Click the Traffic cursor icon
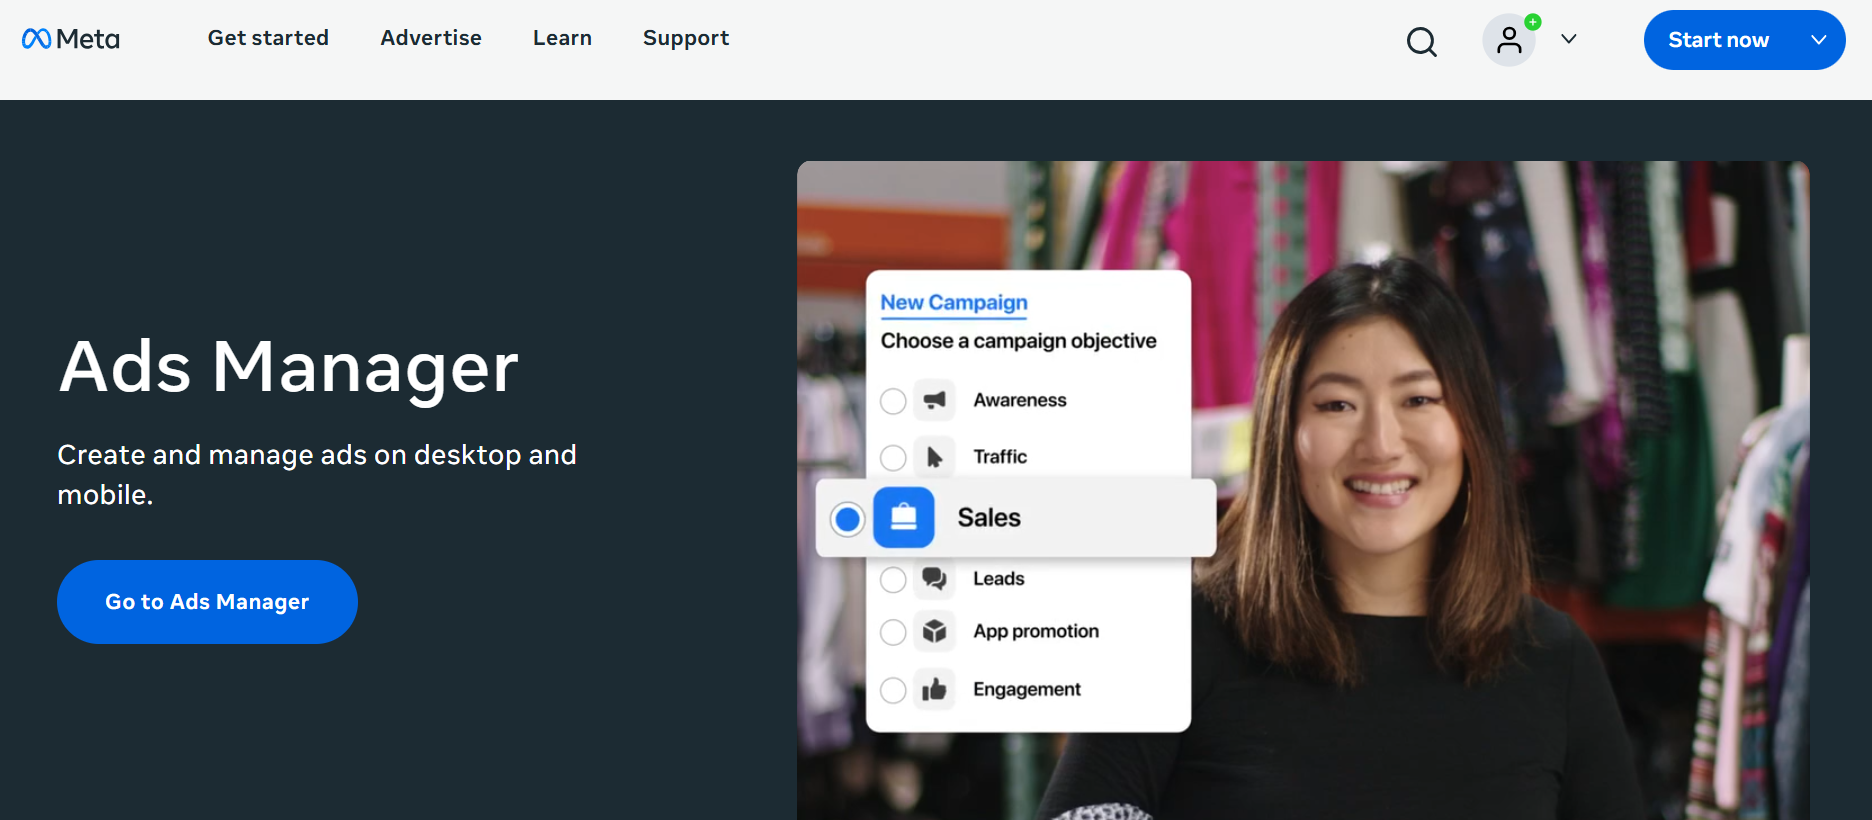 tap(934, 457)
